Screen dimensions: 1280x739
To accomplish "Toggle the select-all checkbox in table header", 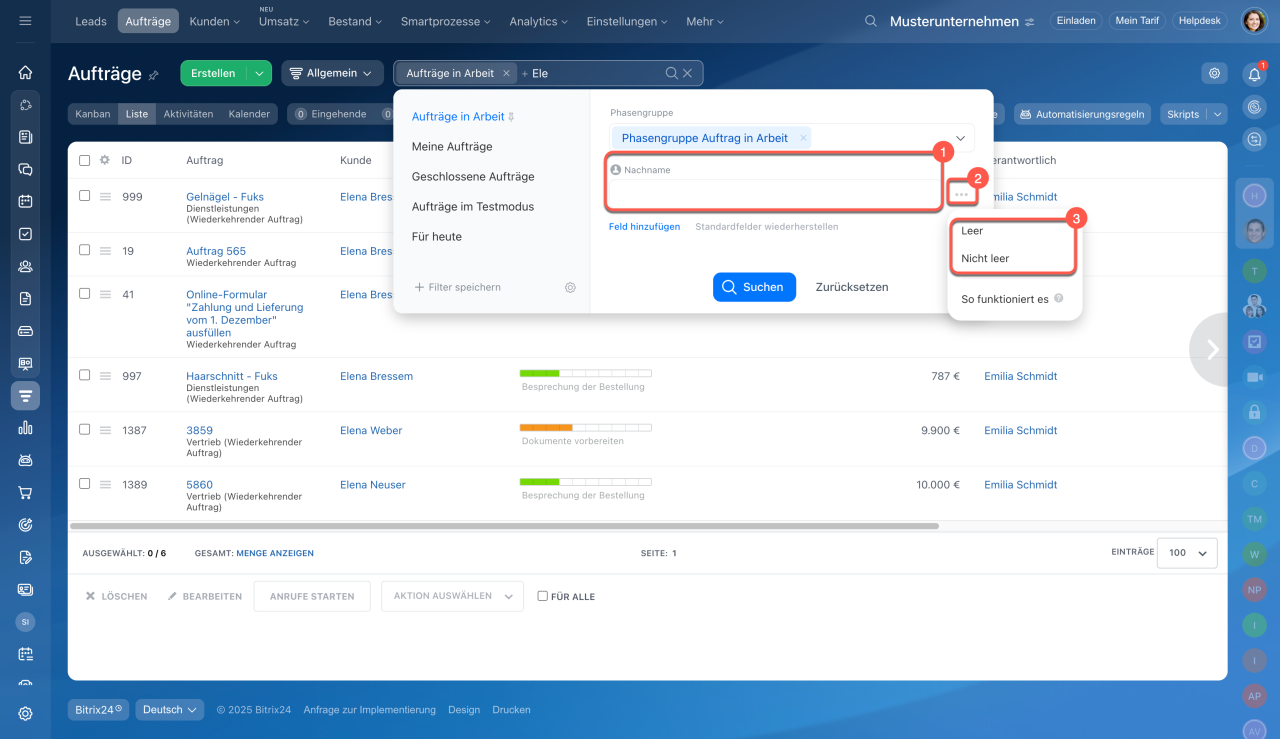I will [x=84, y=160].
